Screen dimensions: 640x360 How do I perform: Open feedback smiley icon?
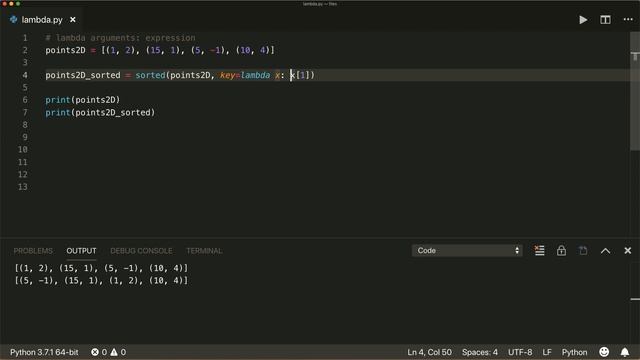(x=604, y=352)
